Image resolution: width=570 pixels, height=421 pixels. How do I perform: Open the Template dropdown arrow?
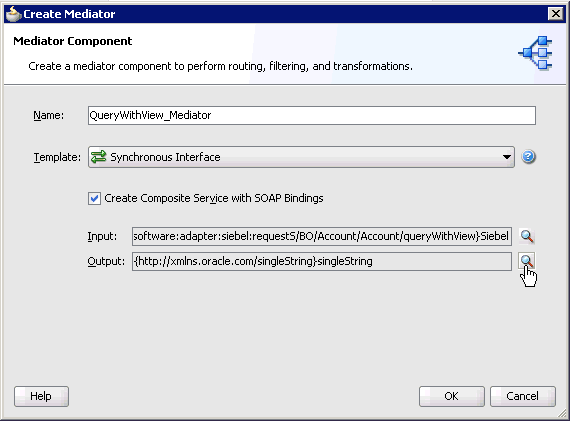pyautogui.click(x=506, y=157)
